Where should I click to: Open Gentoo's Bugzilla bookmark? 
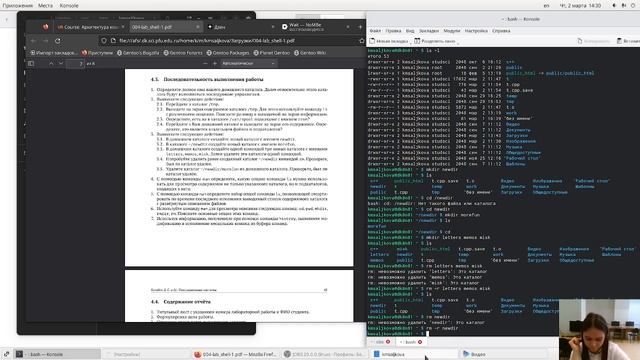point(138,53)
